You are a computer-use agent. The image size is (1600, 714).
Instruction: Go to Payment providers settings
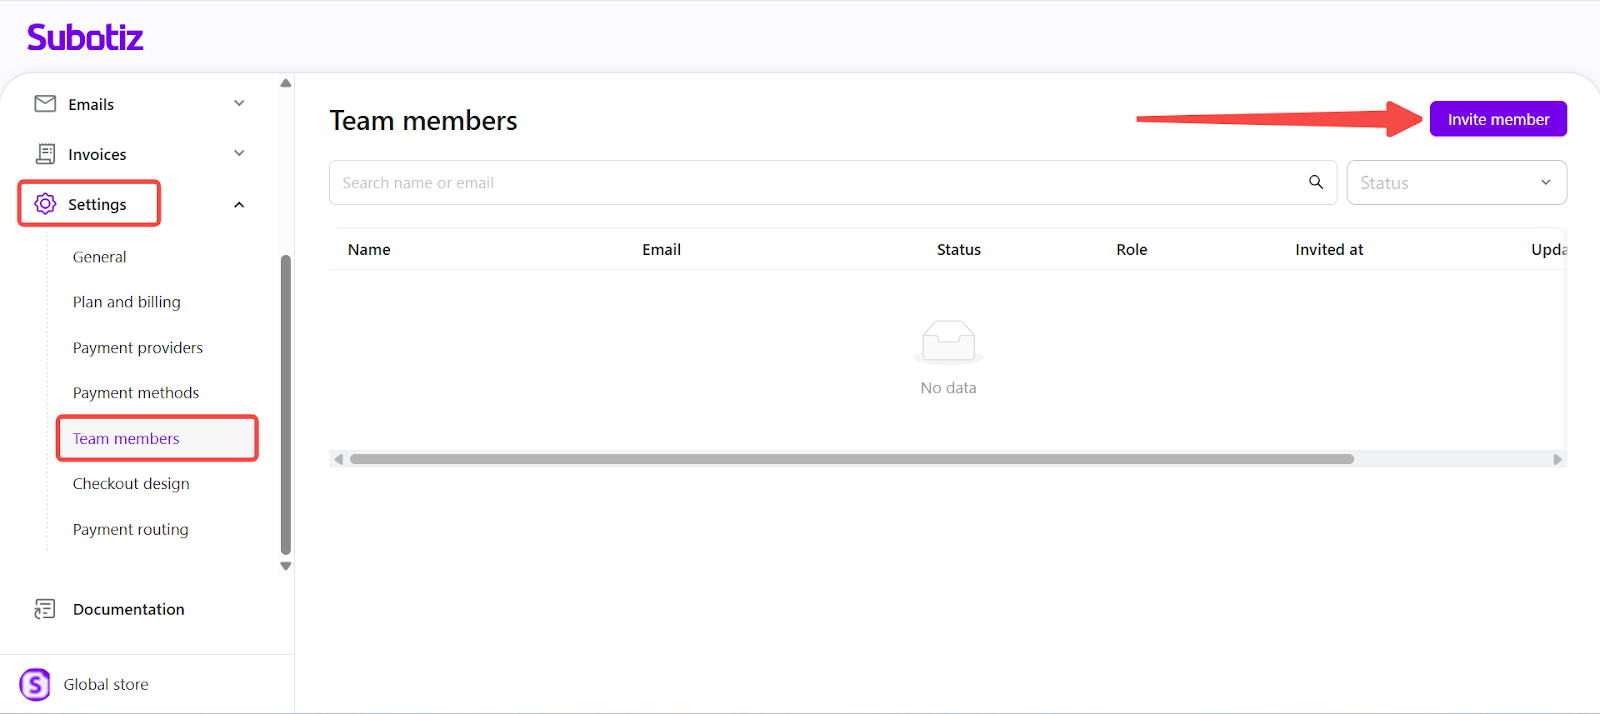pos(138,348)
